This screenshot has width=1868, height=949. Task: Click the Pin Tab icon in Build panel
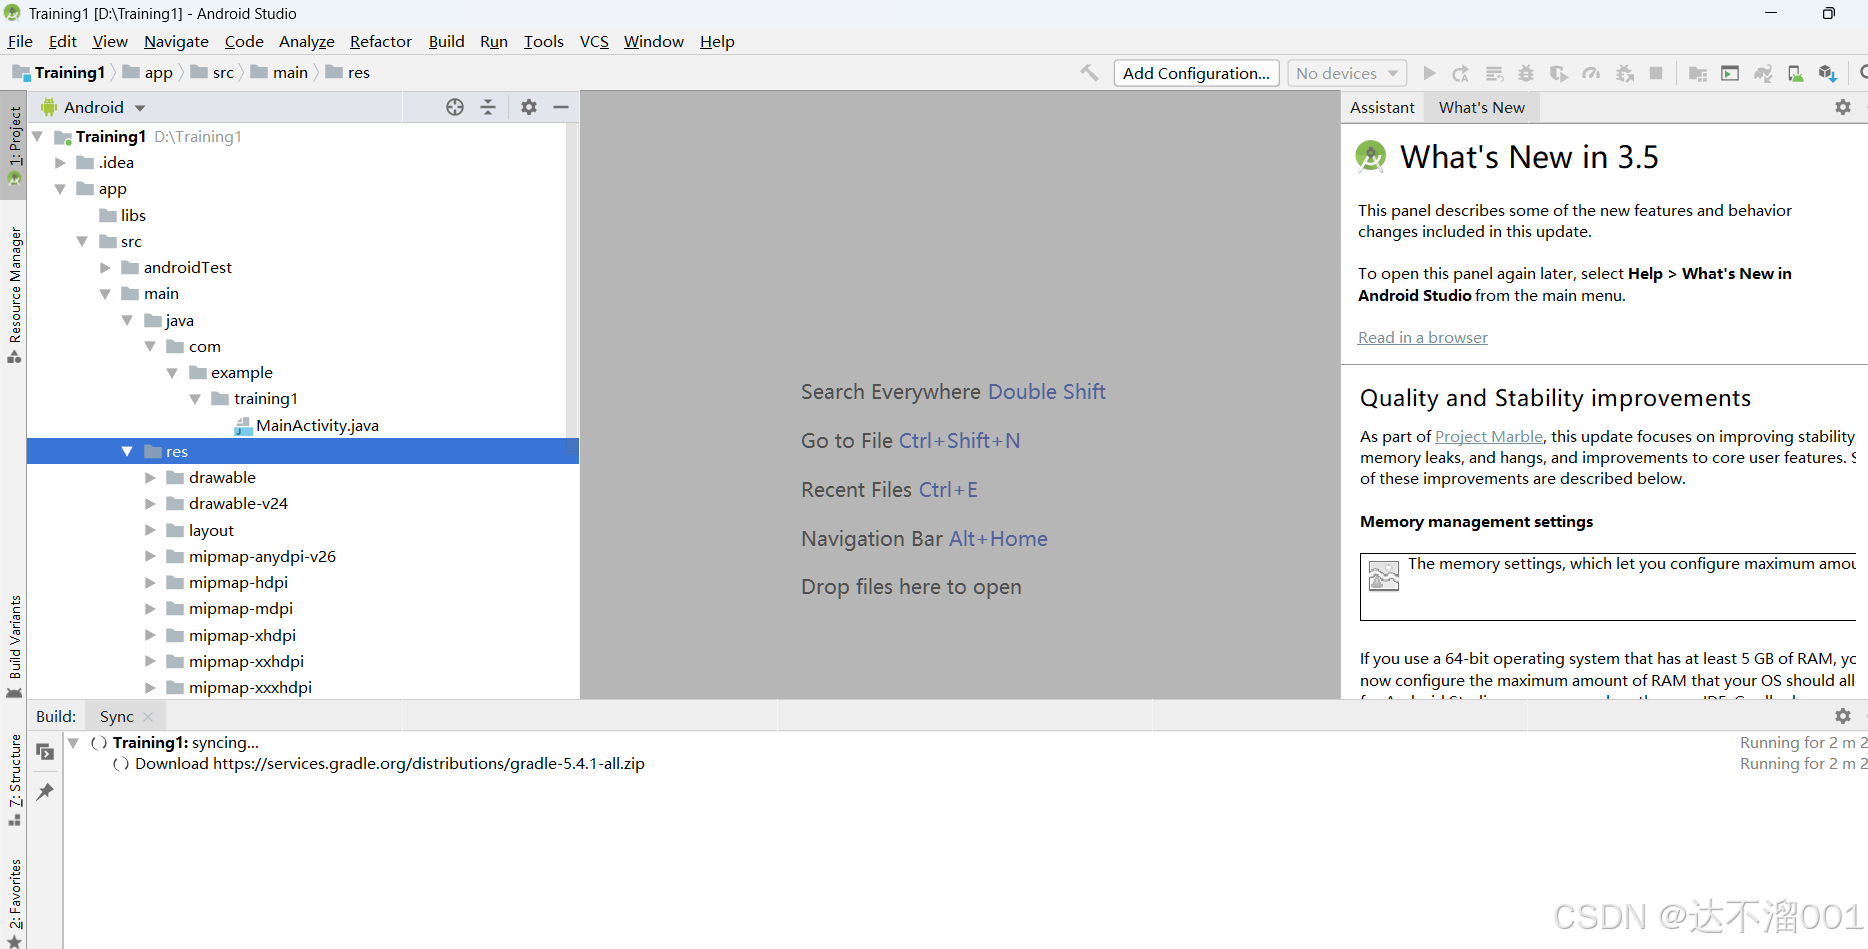pos(45,792)
